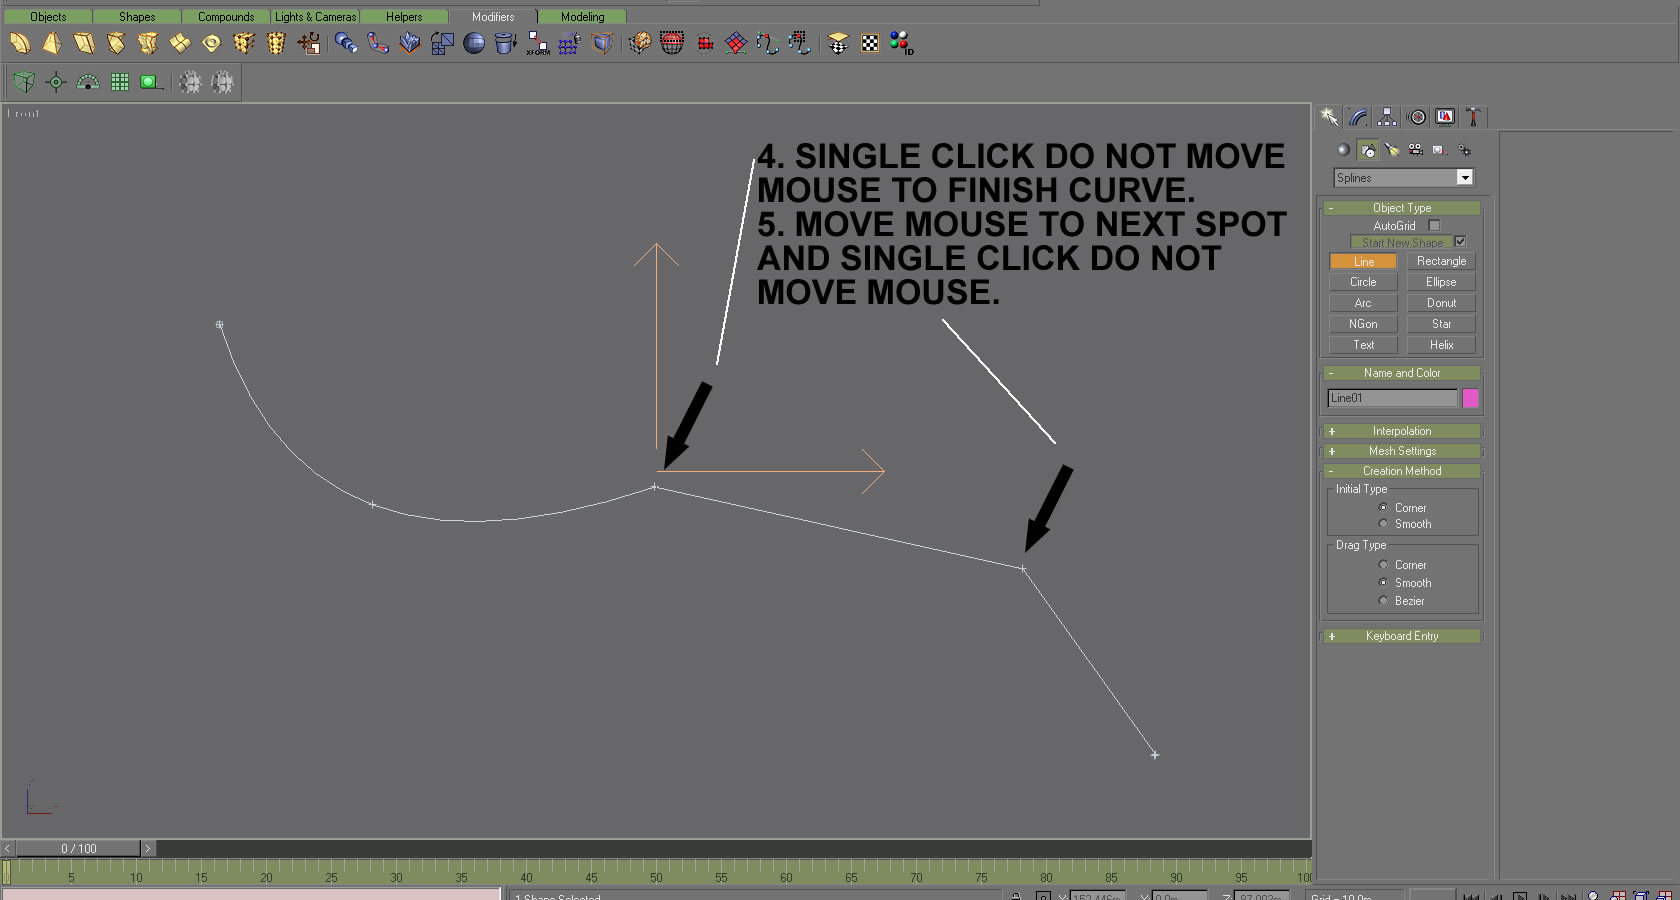
Task: Select the Geometry sphere category icon
Action: click(x=1343, y=150)
